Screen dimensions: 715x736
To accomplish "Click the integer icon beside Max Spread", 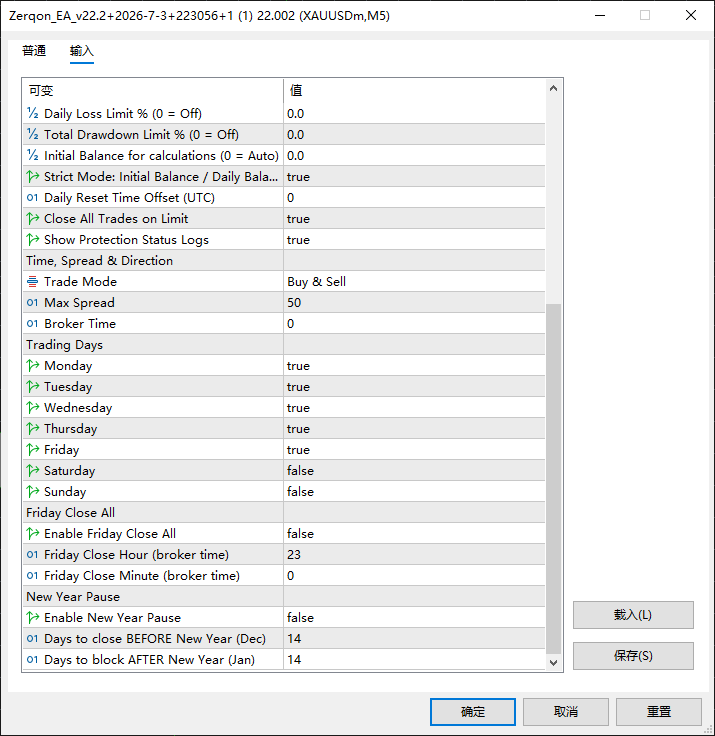I will 32,303.
